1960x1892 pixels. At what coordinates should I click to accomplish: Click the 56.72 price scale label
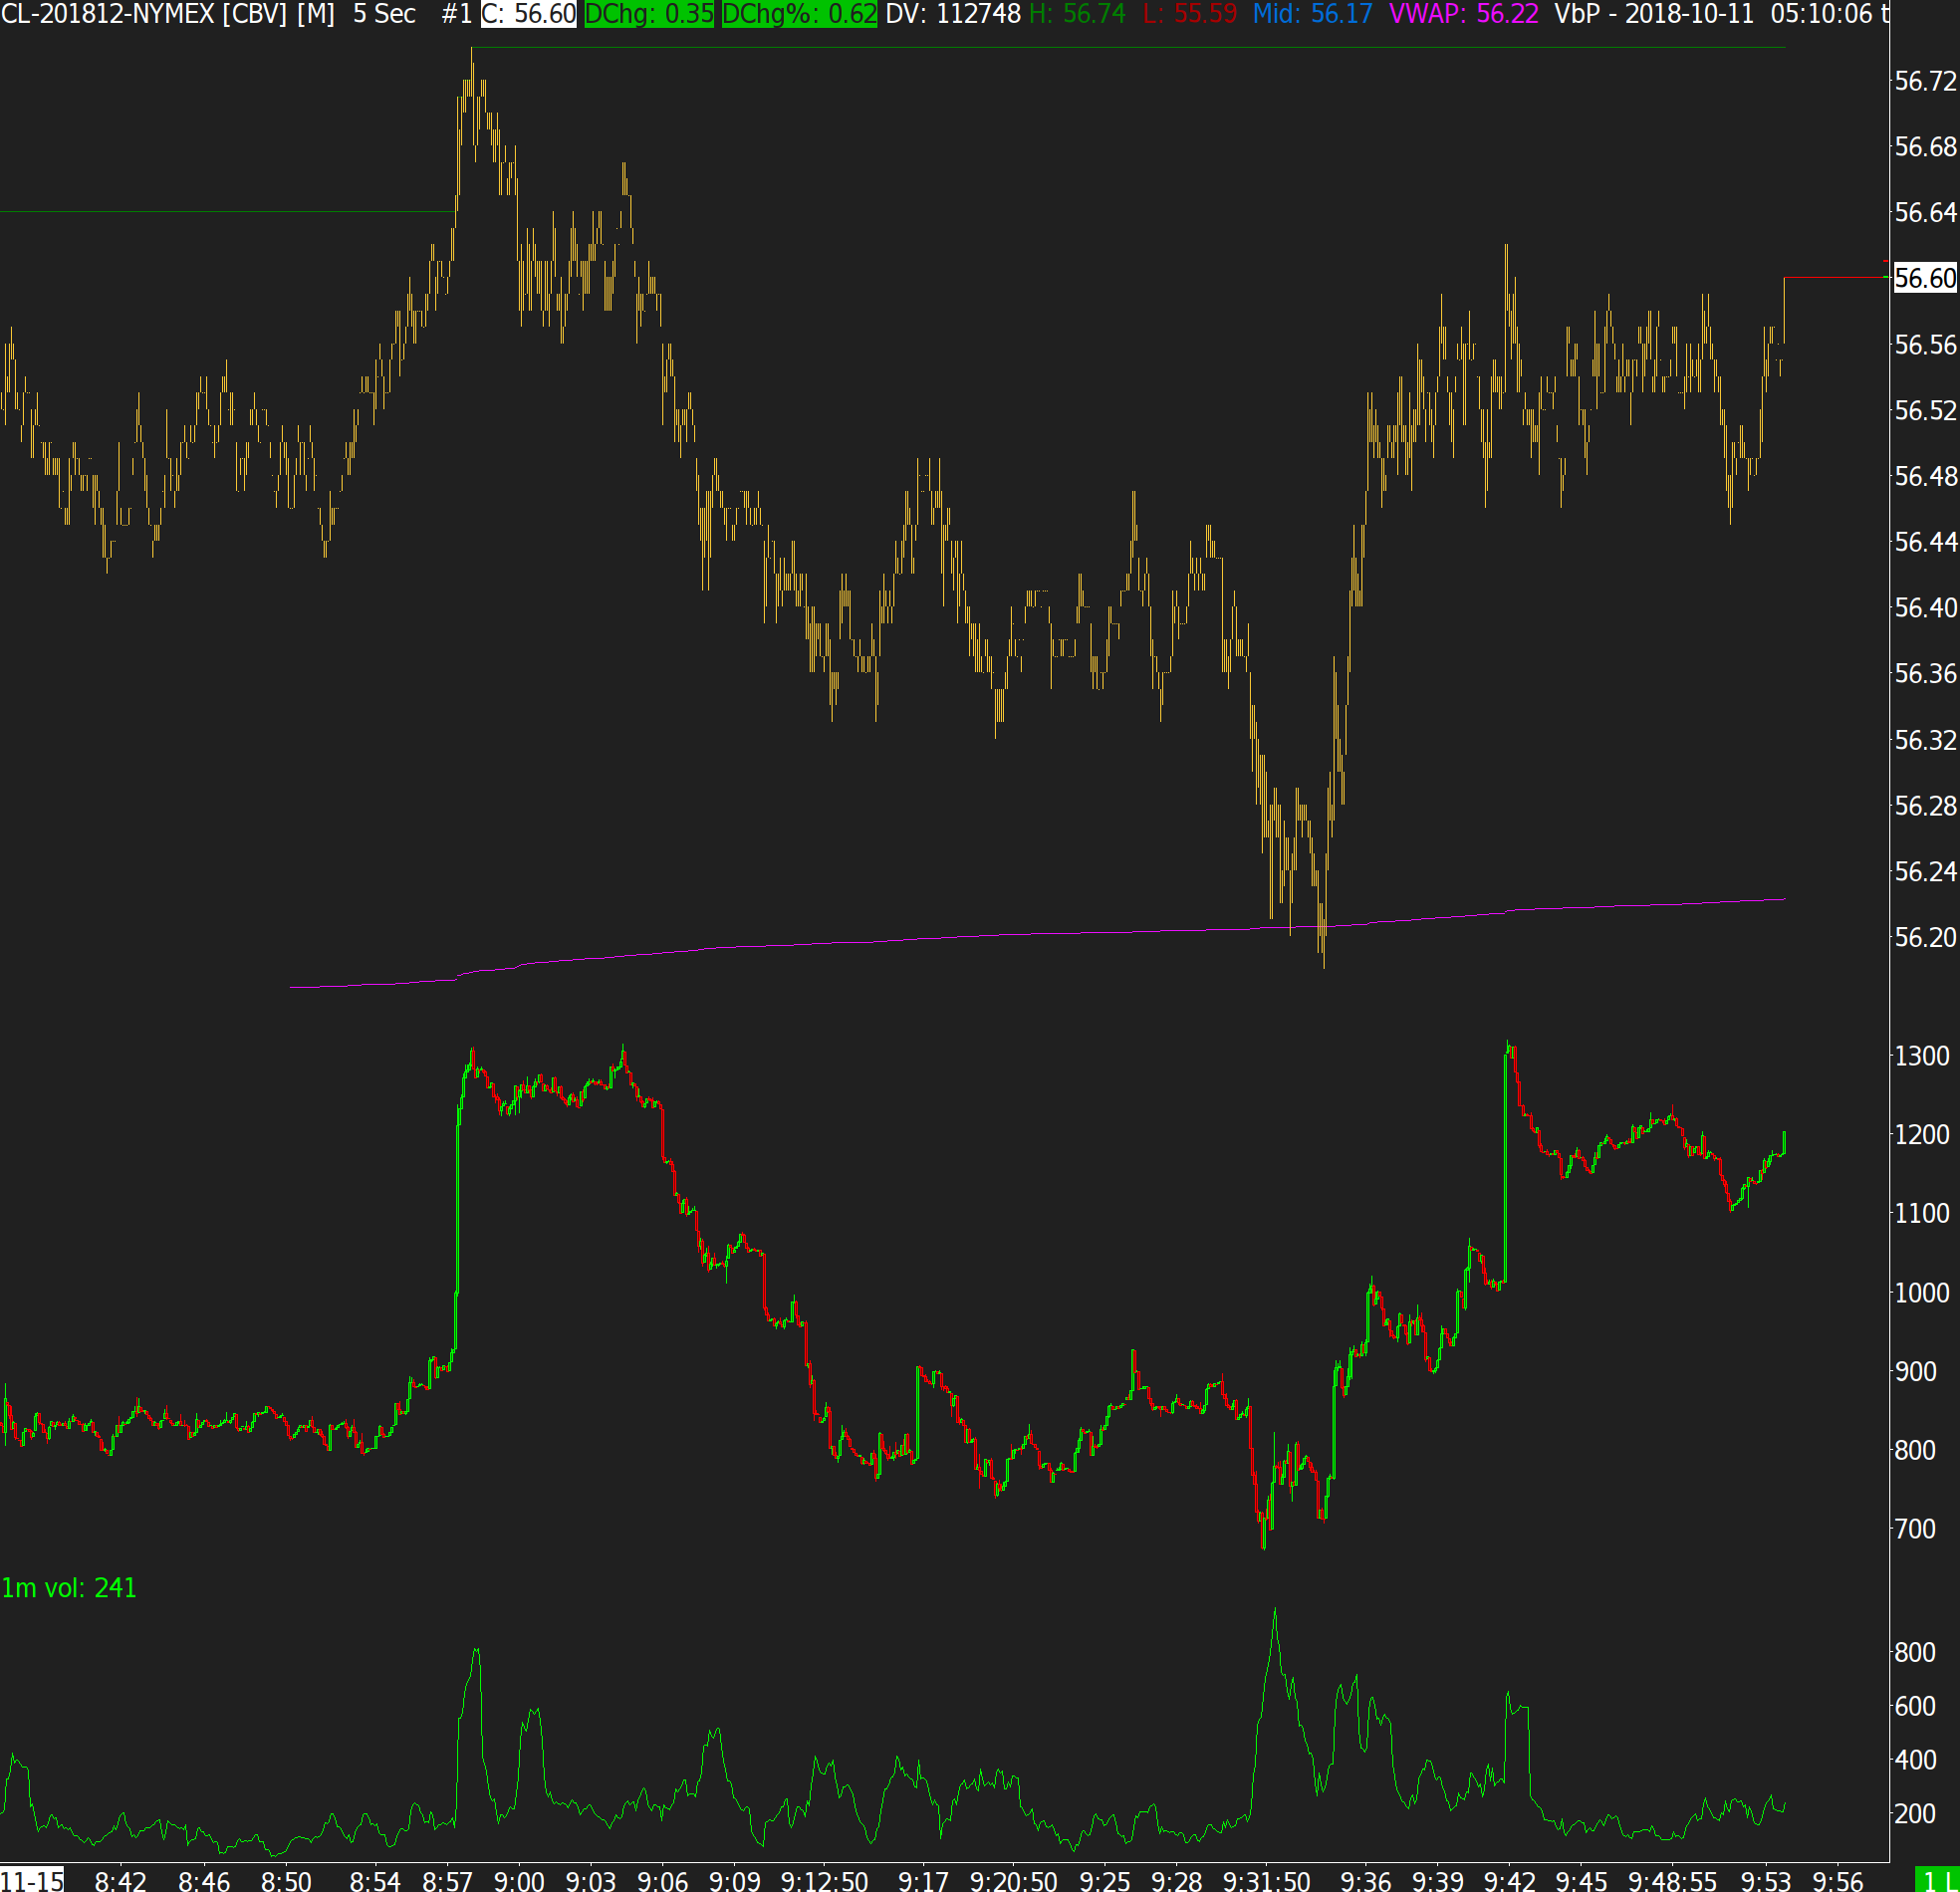coord(1925,81)
